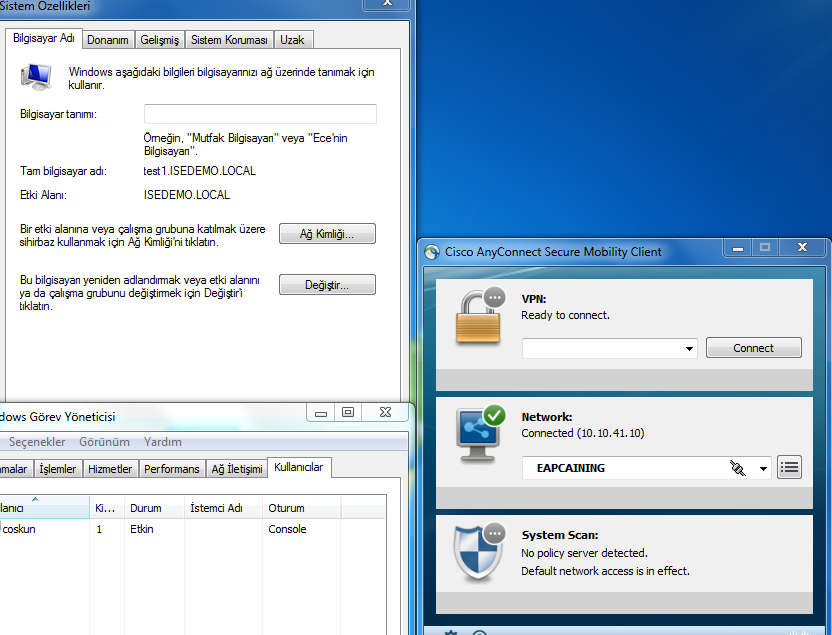Select the Kullanıcılar tab
The image size is (832, 635).
(299, 467)
